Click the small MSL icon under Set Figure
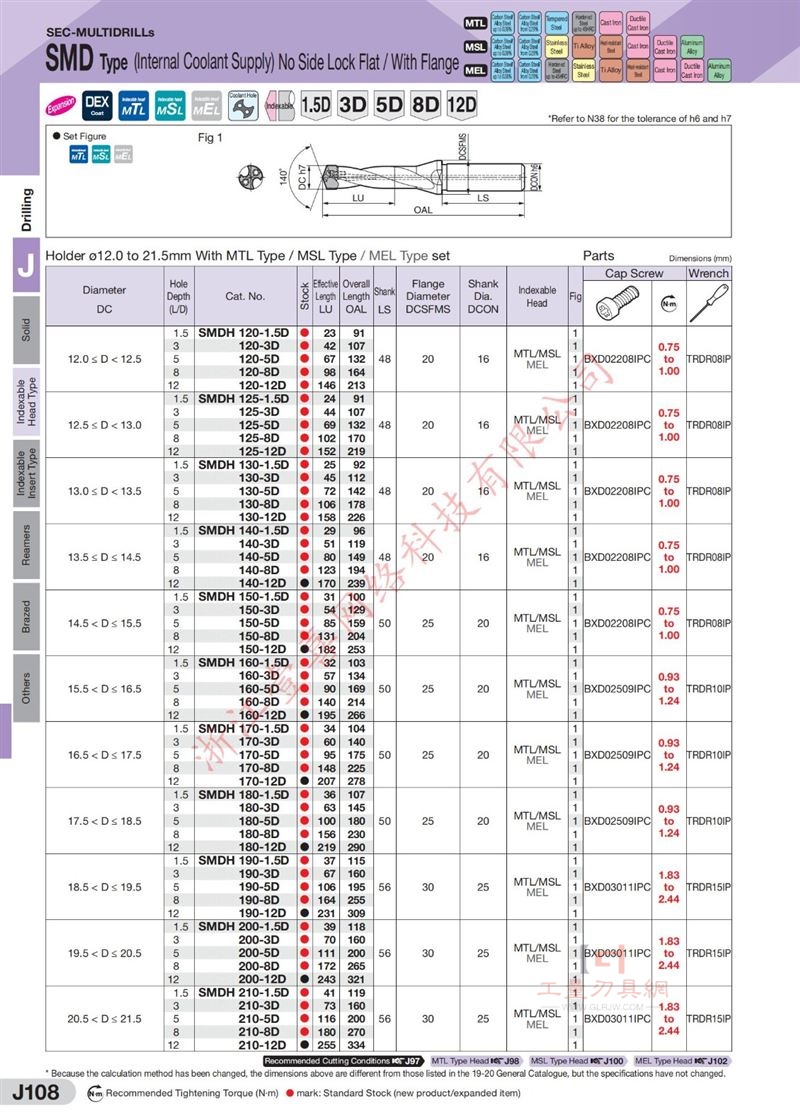This screenshot has width=800, height=1120. (x=101, y=154)
